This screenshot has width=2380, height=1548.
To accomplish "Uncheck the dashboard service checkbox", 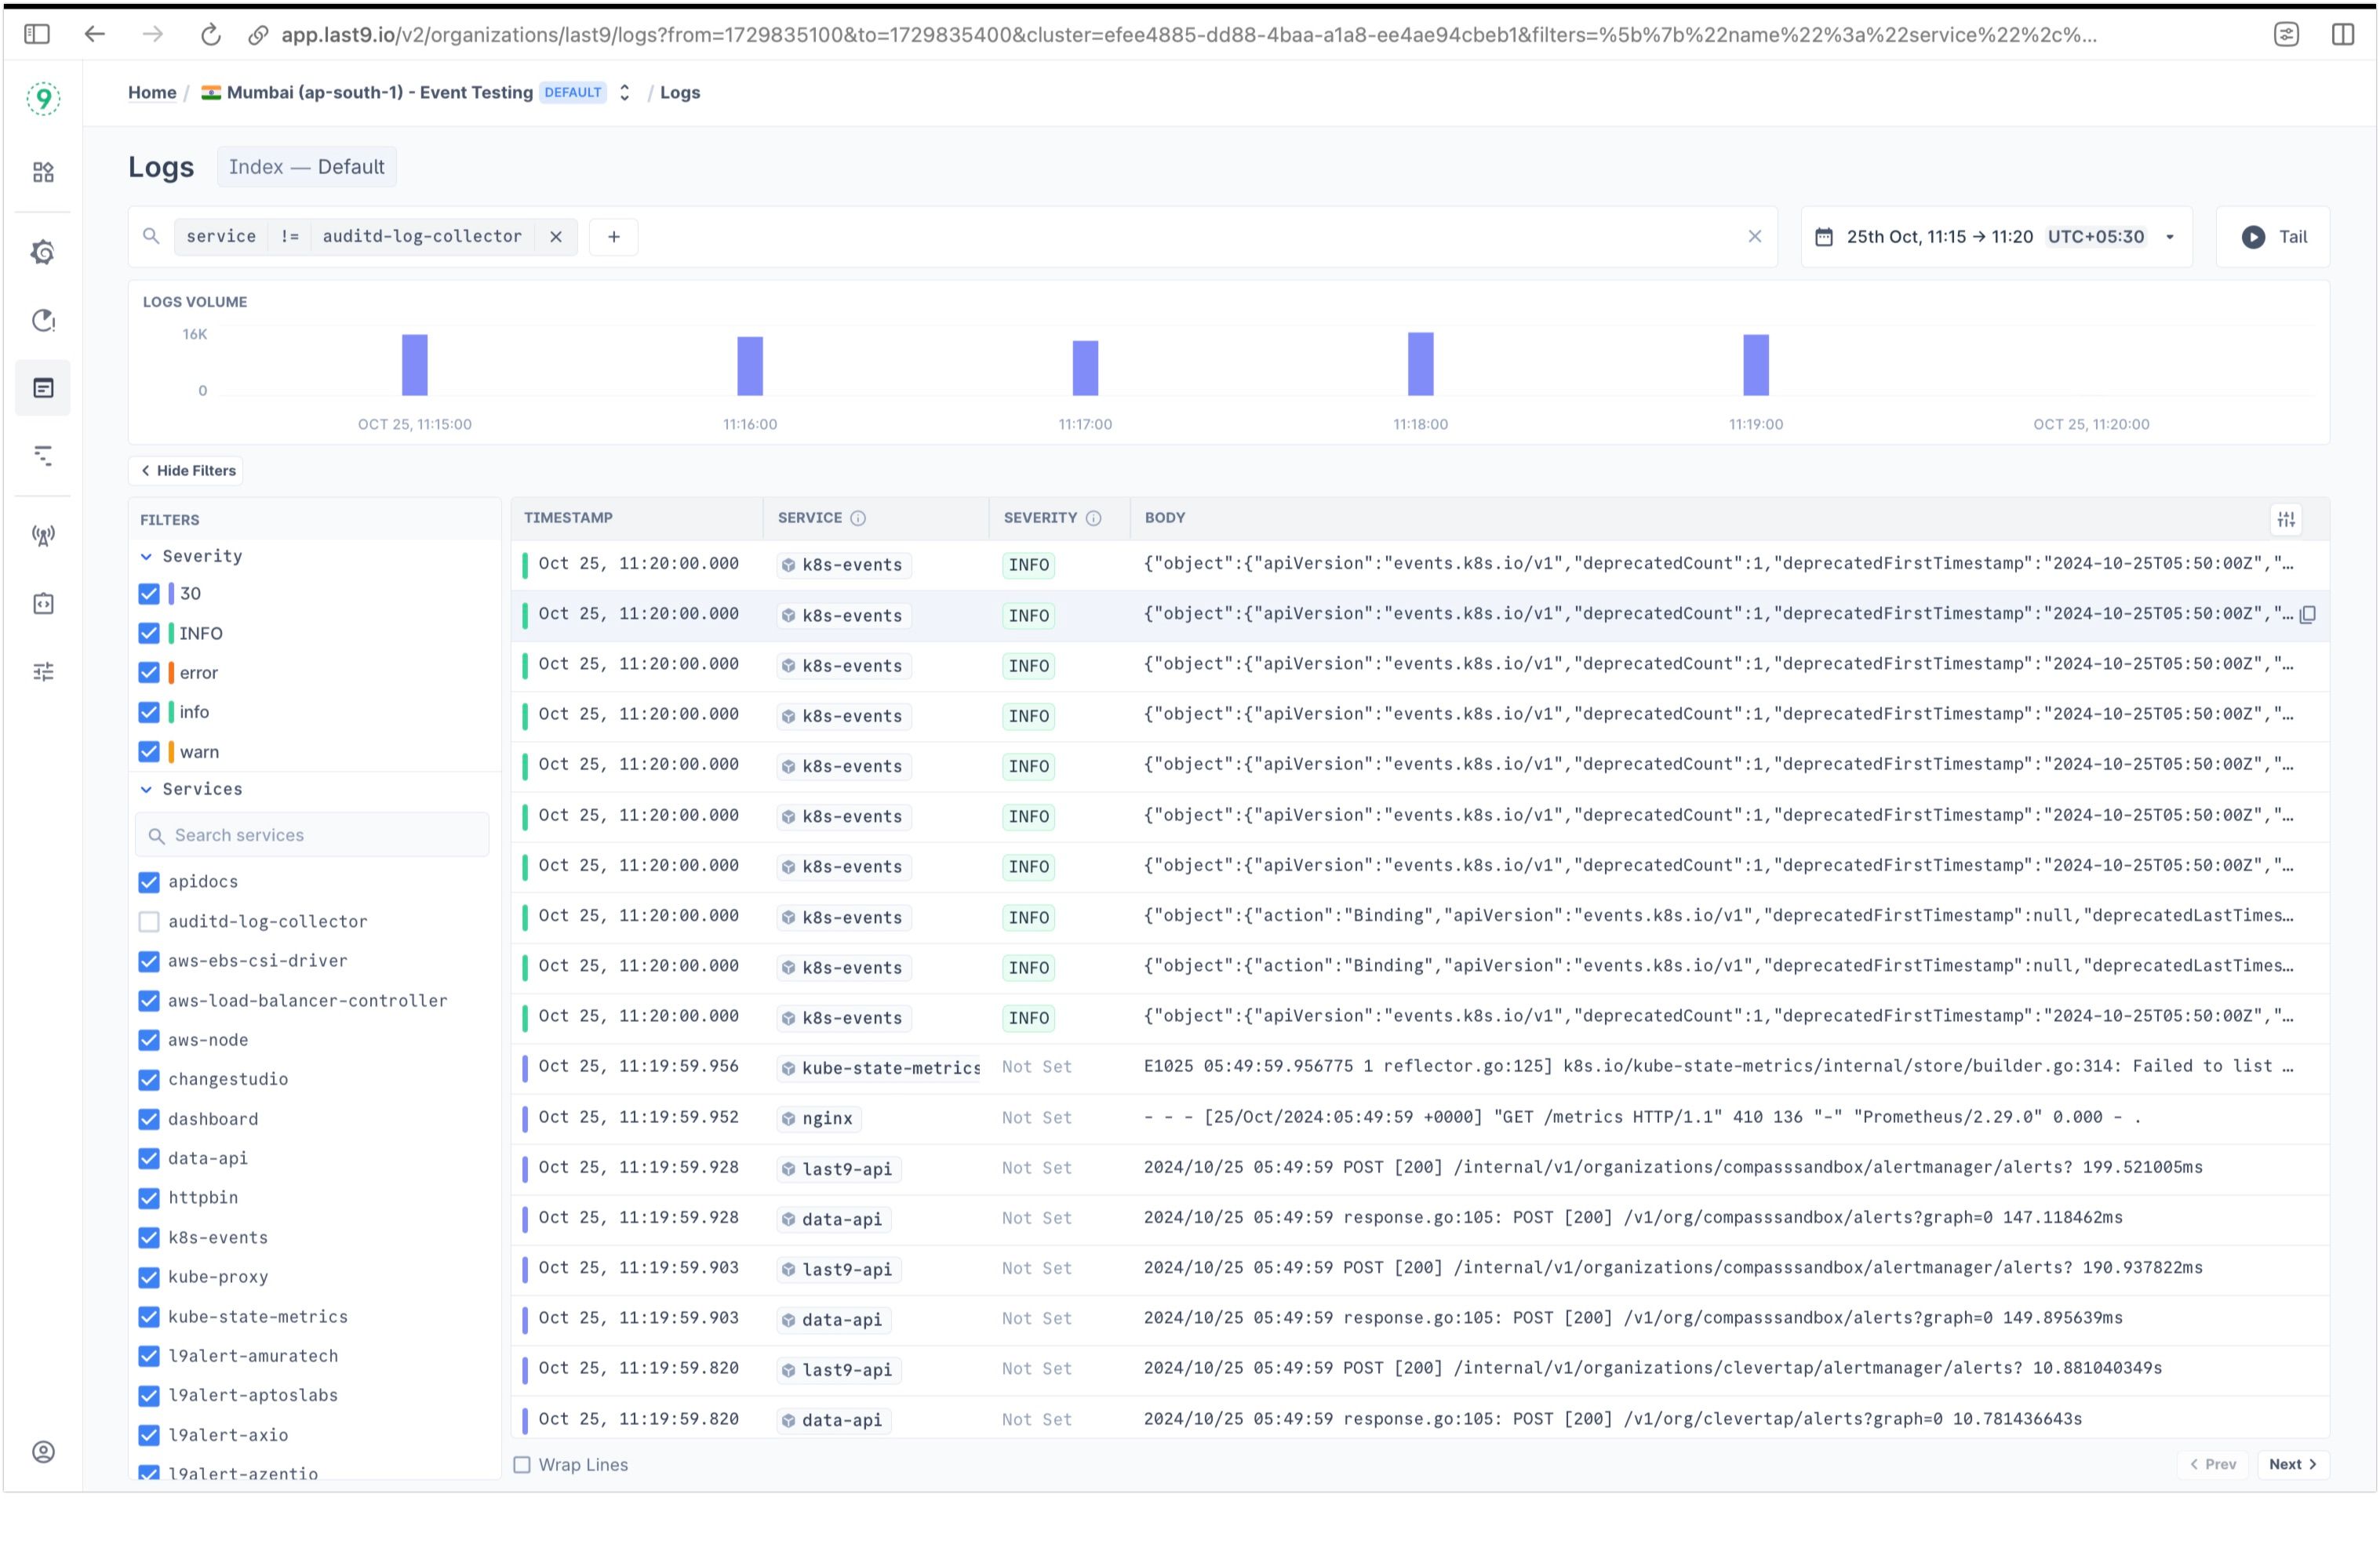I will [149, 1120].
